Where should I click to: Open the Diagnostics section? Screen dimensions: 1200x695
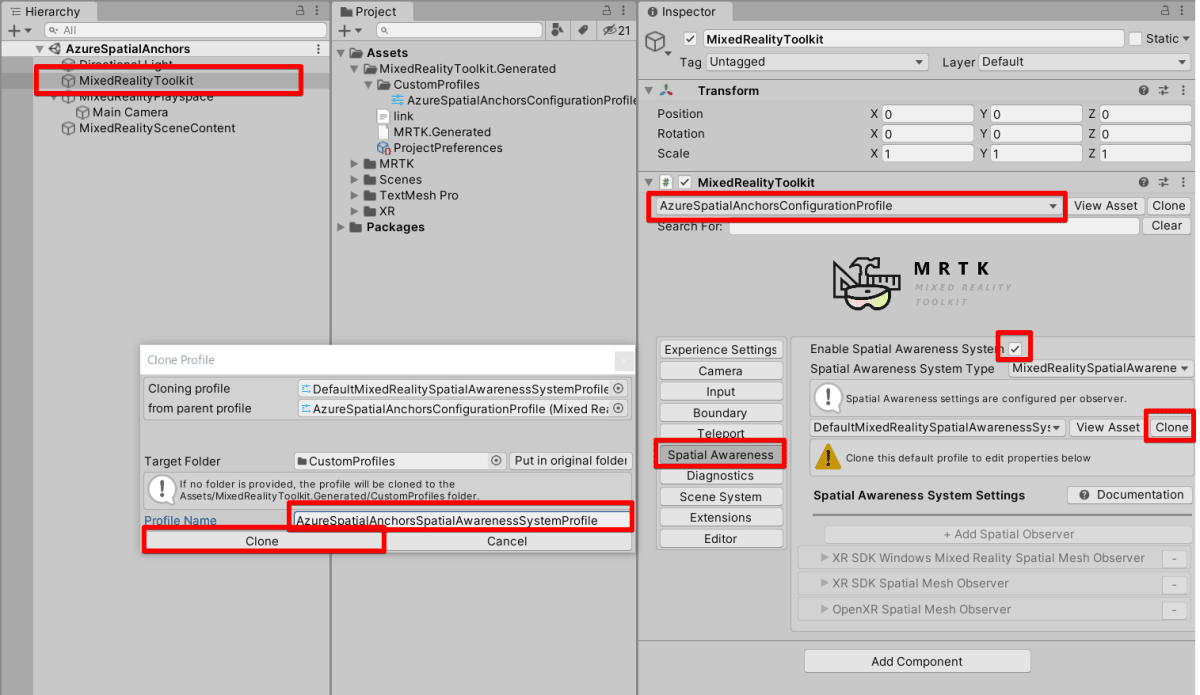(720, 476)
